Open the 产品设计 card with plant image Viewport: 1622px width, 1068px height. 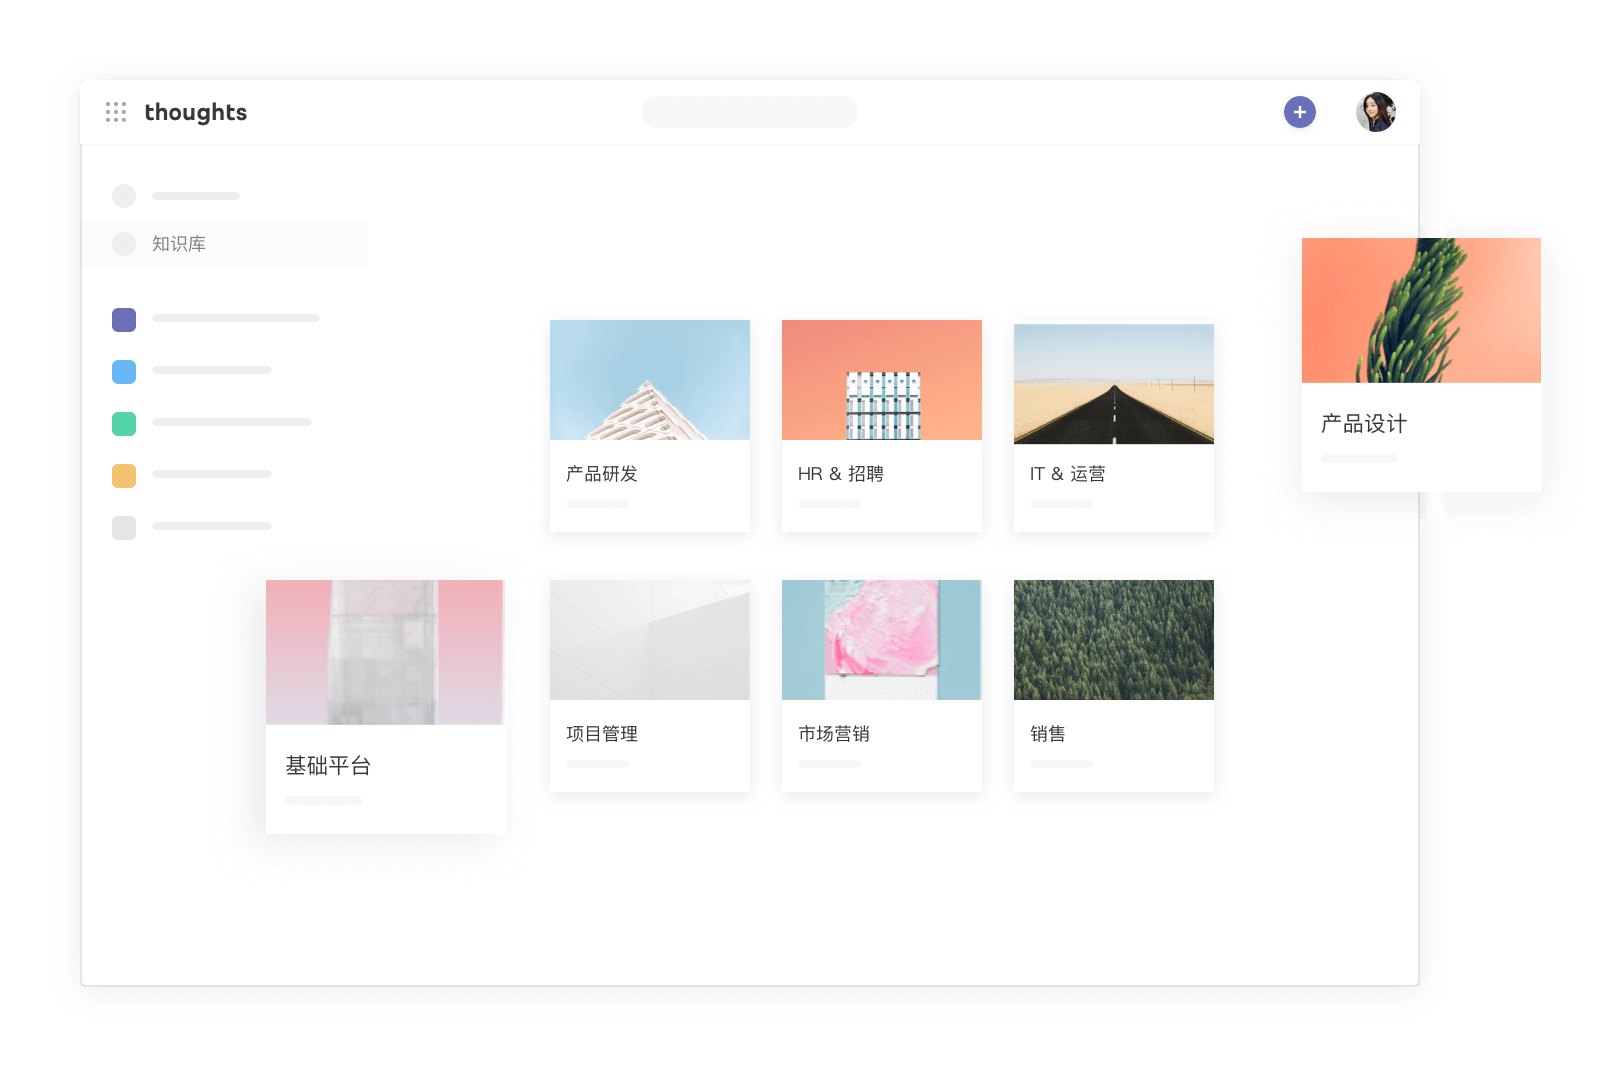(x=1421, y=364)
